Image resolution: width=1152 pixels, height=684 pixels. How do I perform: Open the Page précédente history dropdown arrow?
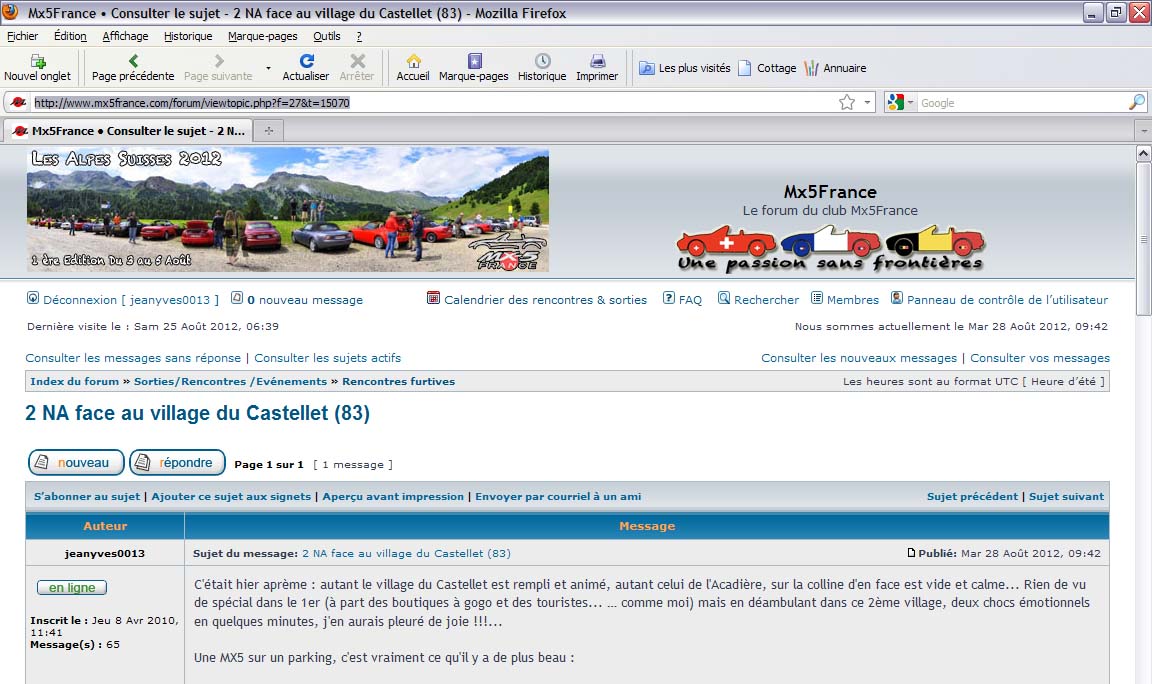pos(268,68)
